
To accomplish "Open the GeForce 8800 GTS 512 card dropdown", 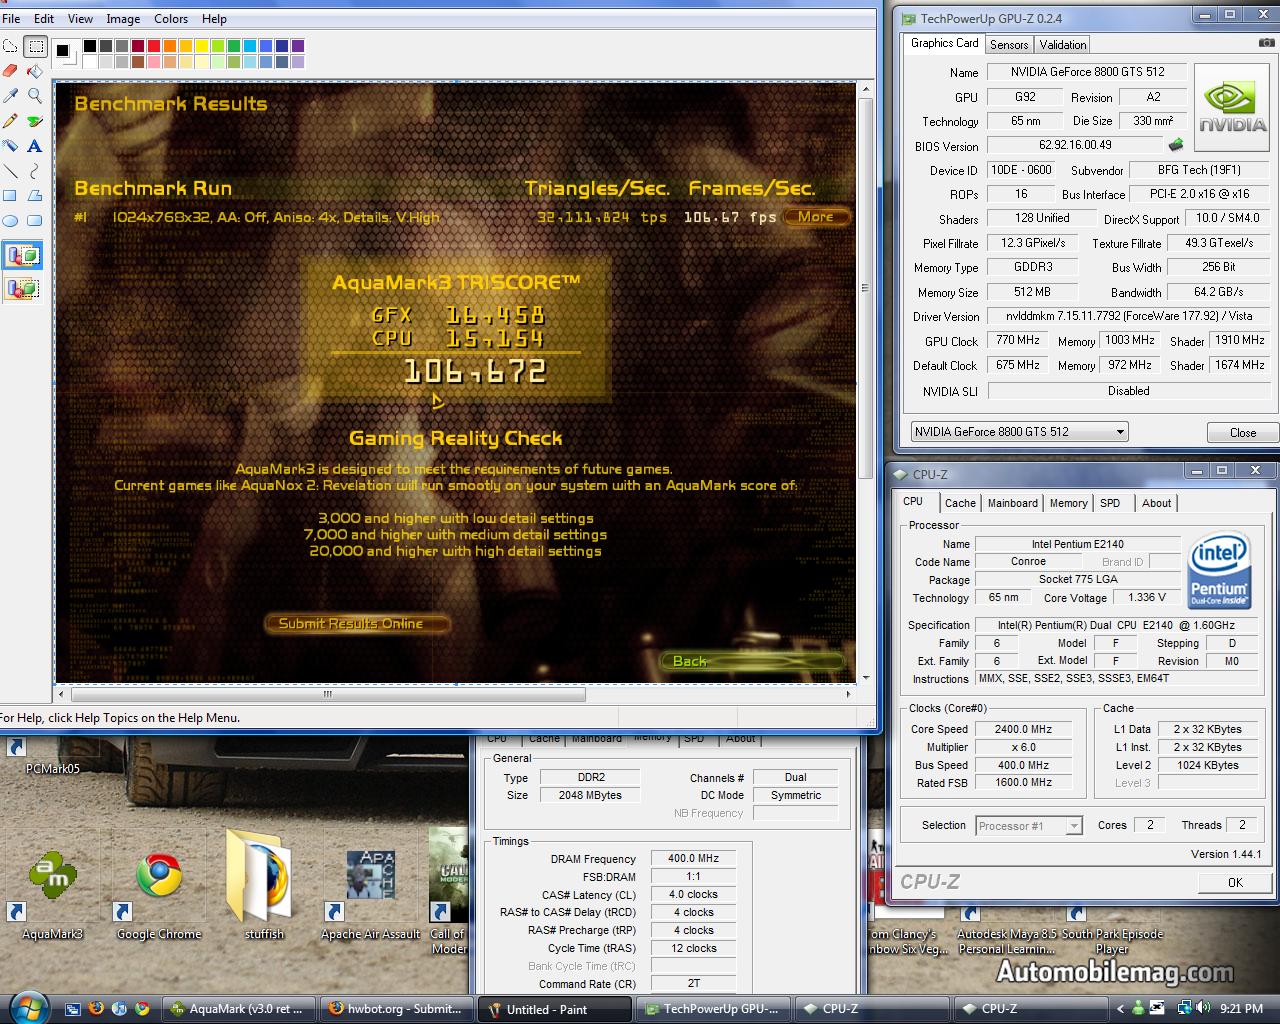I will [1019, 432].
